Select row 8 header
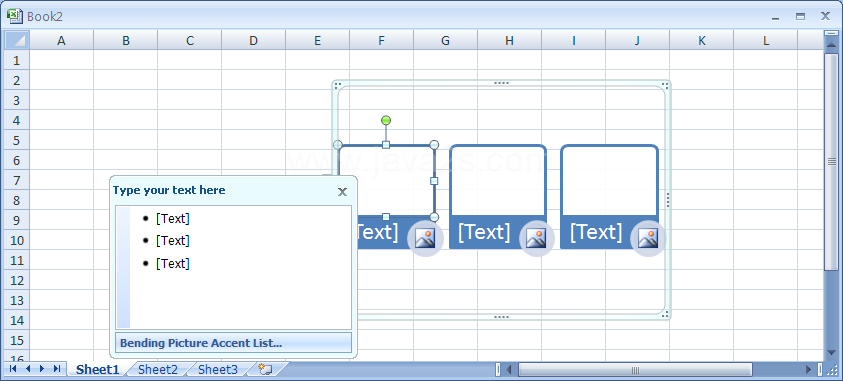 tap(16, 200)
